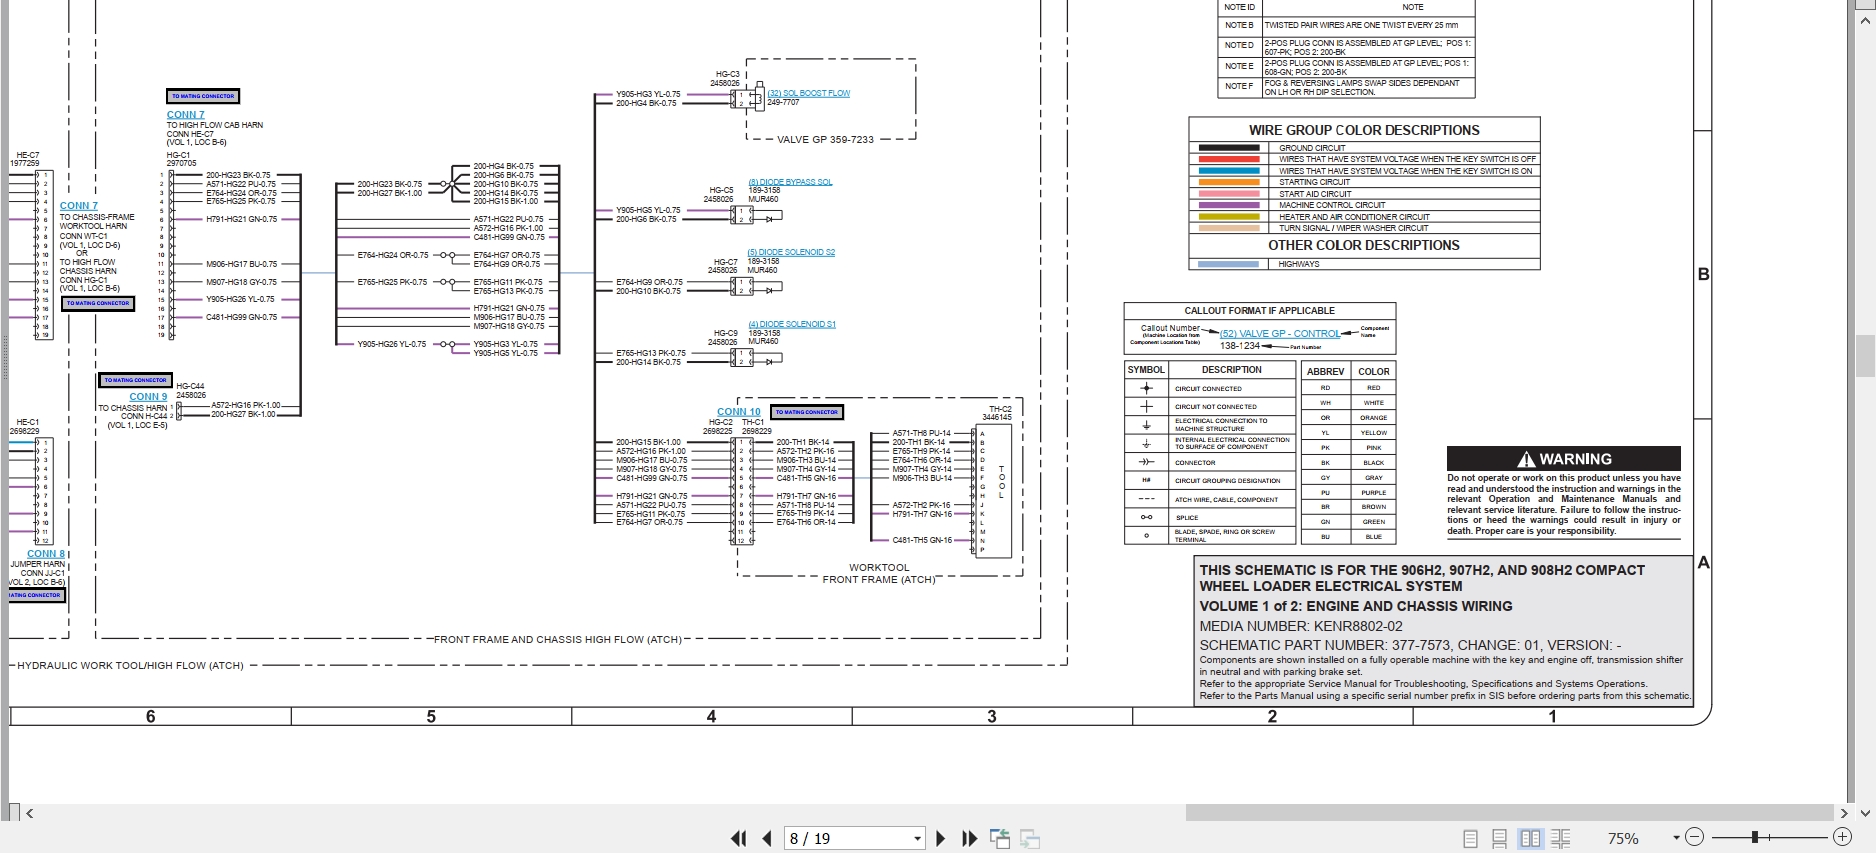Click the highways light blue swatch

pos(1229,264)
